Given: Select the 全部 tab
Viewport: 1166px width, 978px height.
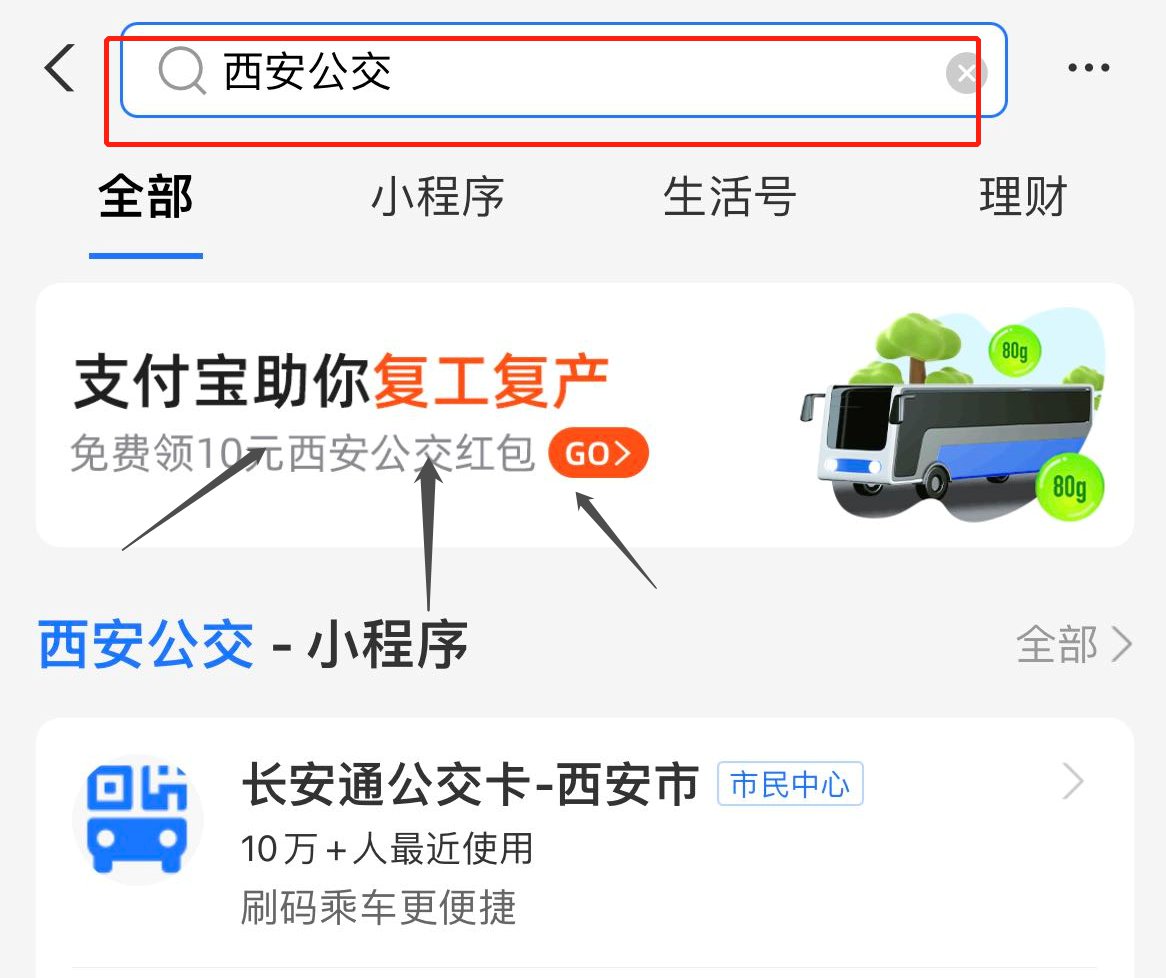Looking at the screenshot, I should point(146,197).
